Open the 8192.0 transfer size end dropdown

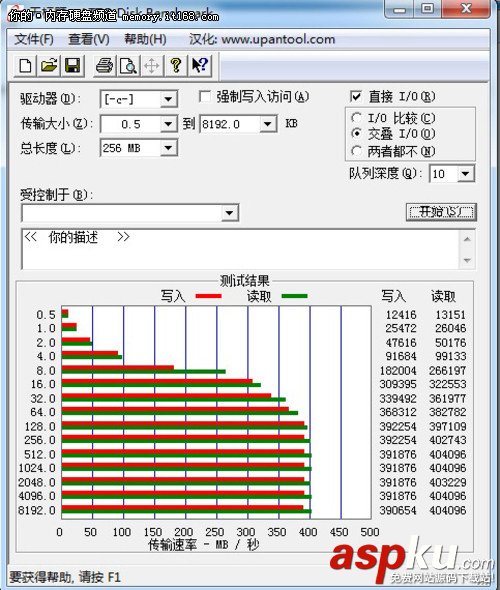pyautogui.click(x=268, y=124)
